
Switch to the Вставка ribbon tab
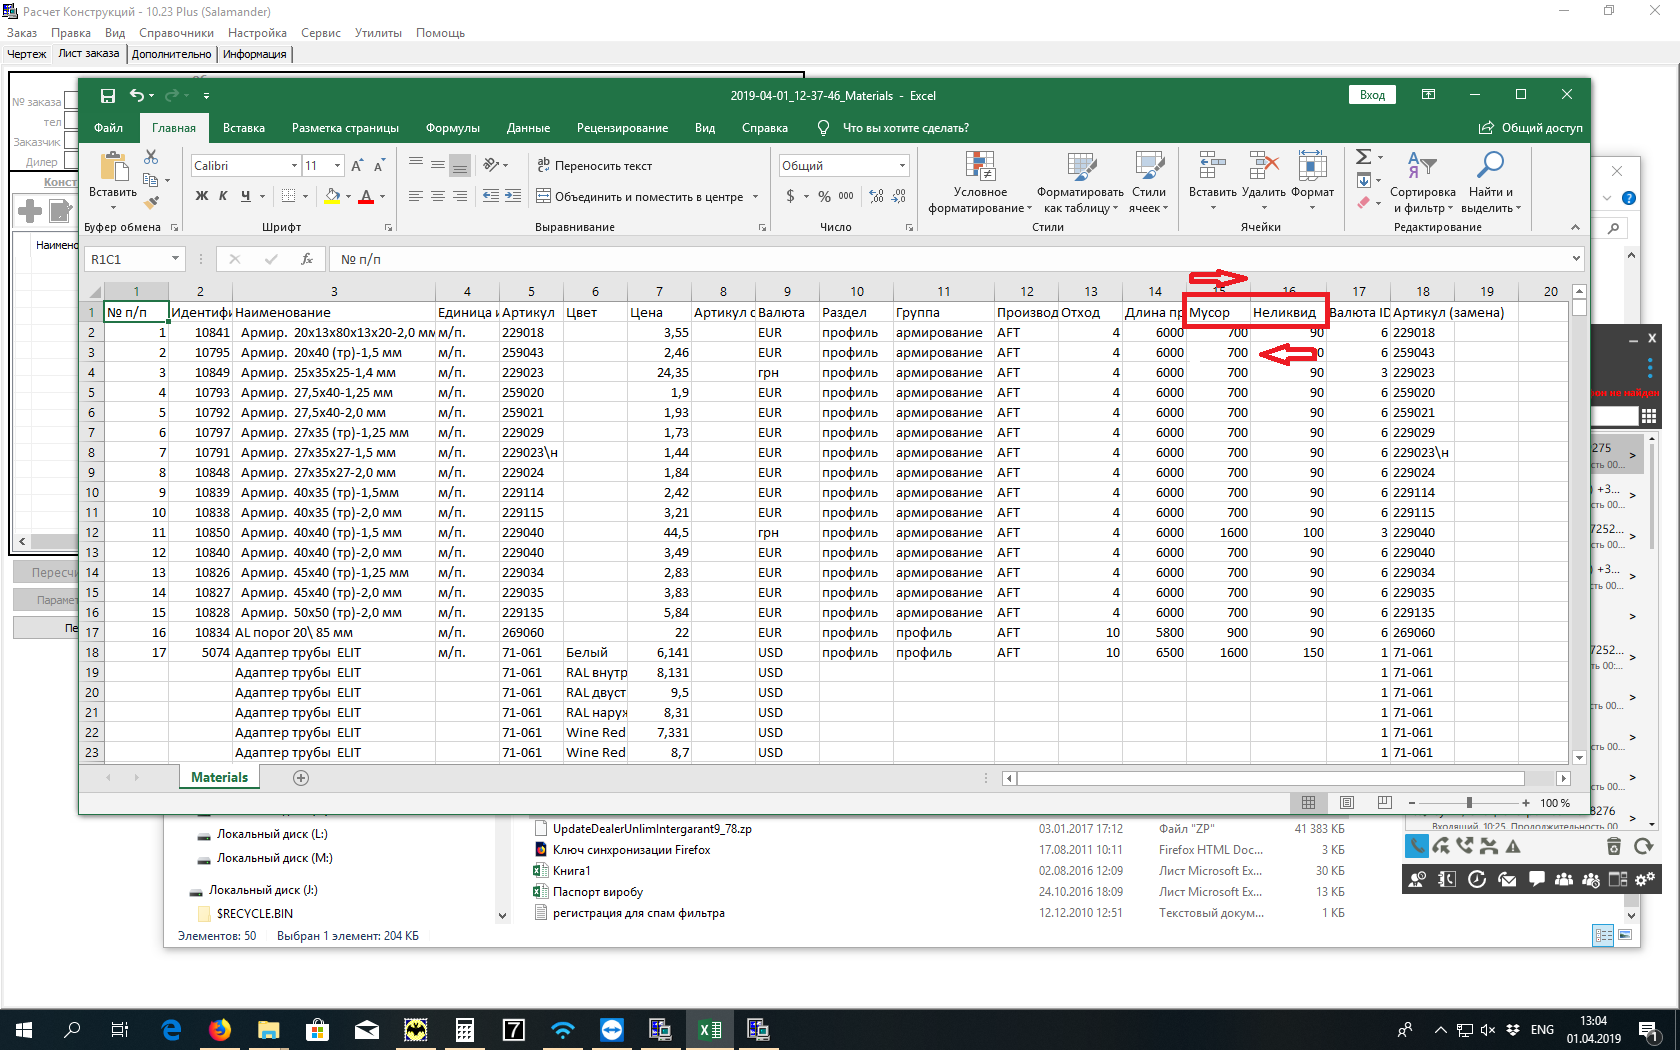[244, 128]
